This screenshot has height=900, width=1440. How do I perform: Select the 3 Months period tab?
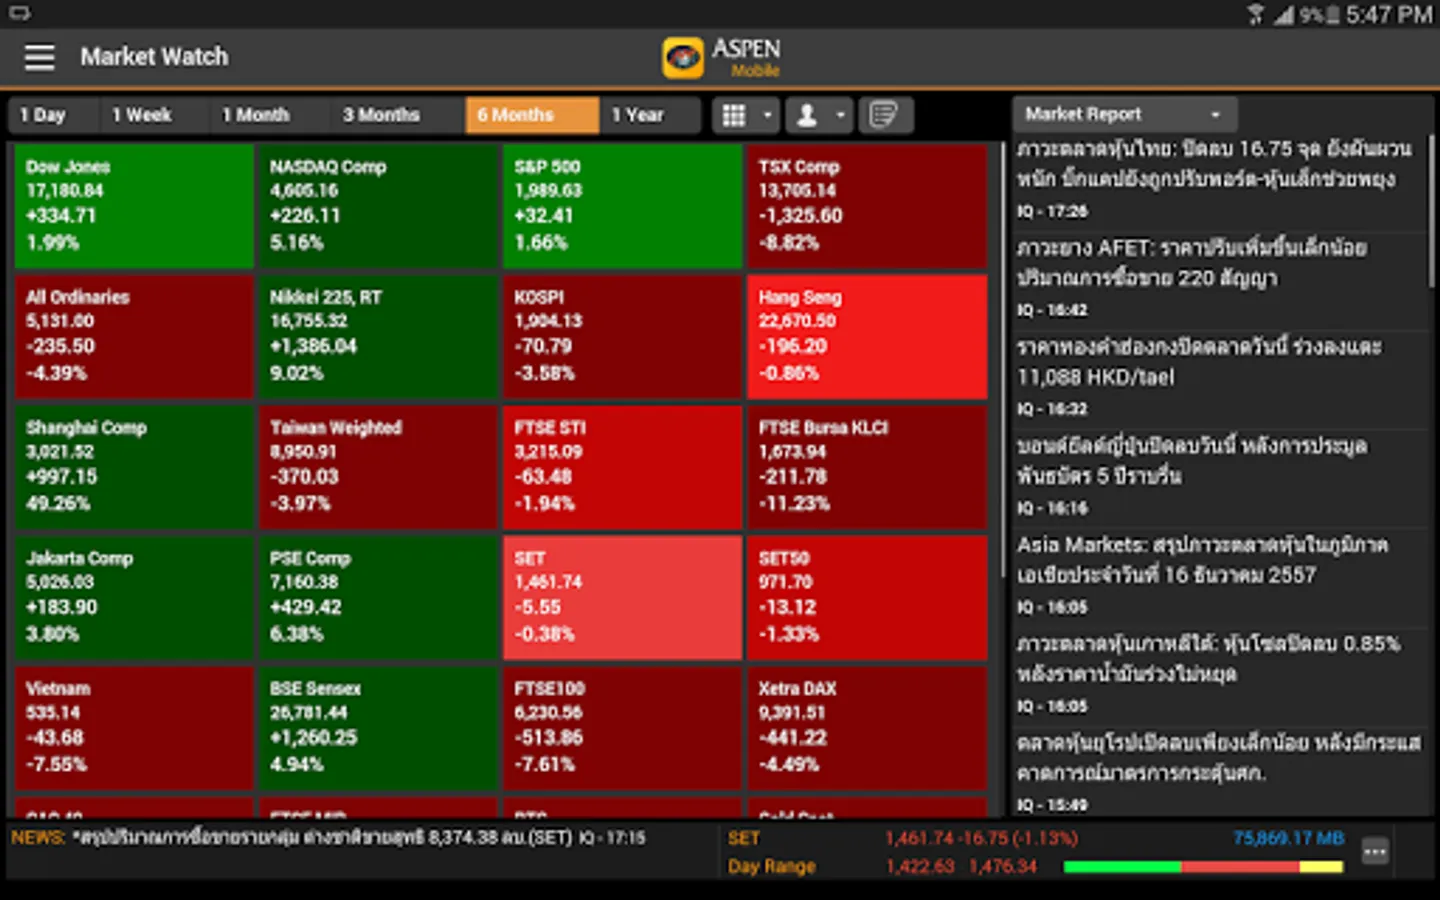tap(397, 115)
